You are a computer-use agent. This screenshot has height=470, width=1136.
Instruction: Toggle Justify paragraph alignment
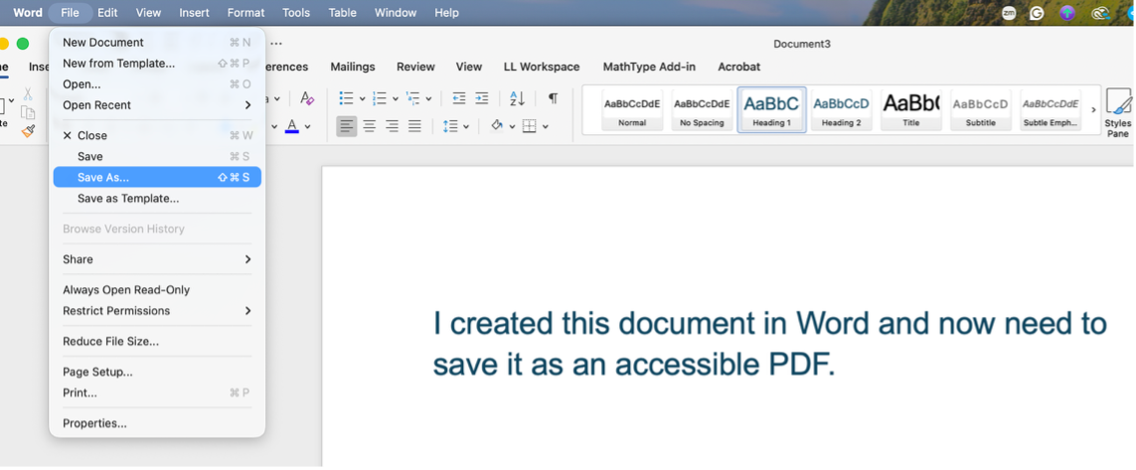[414, 126]
